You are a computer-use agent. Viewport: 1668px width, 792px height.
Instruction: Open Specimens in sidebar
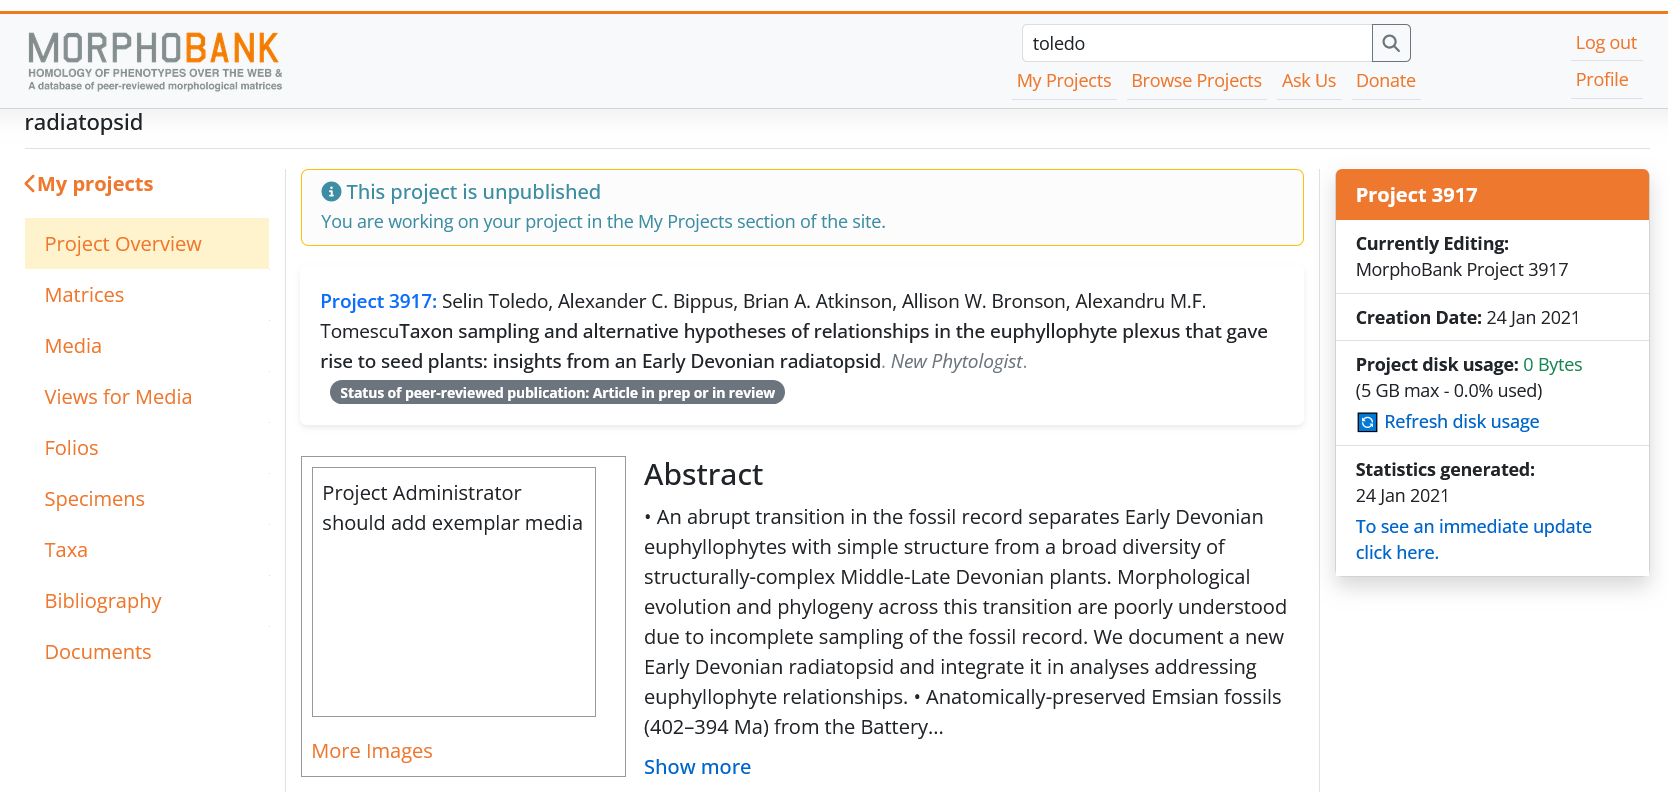(x=94, y=499)
